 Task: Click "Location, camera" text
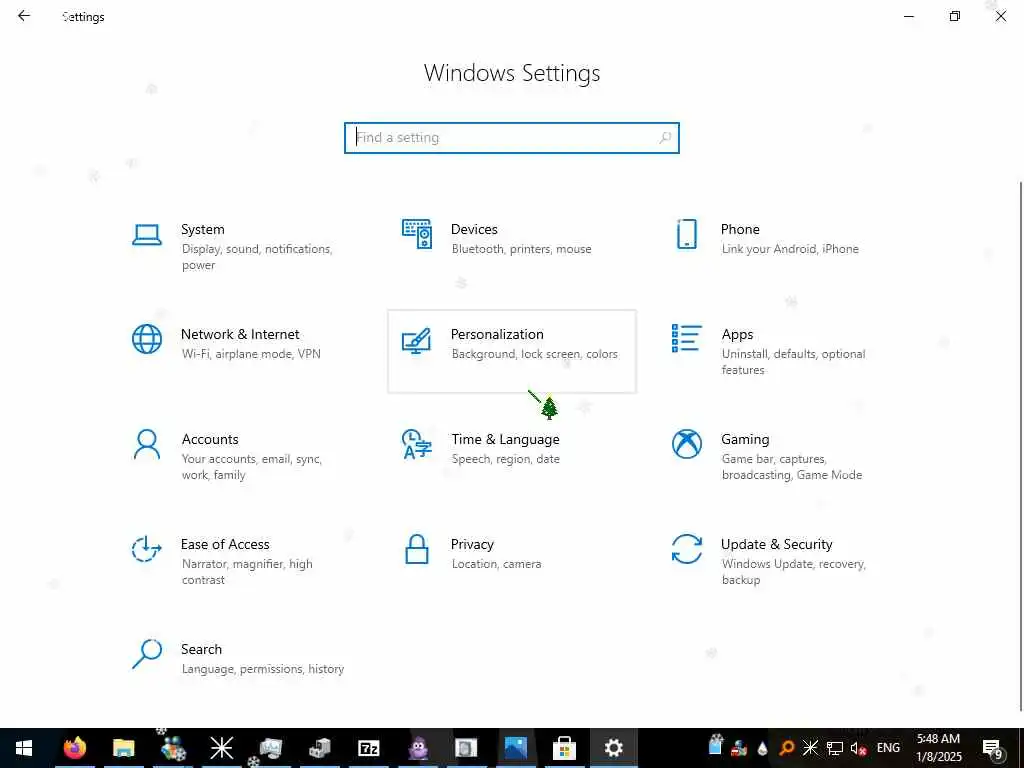click(x=496, y=564)
